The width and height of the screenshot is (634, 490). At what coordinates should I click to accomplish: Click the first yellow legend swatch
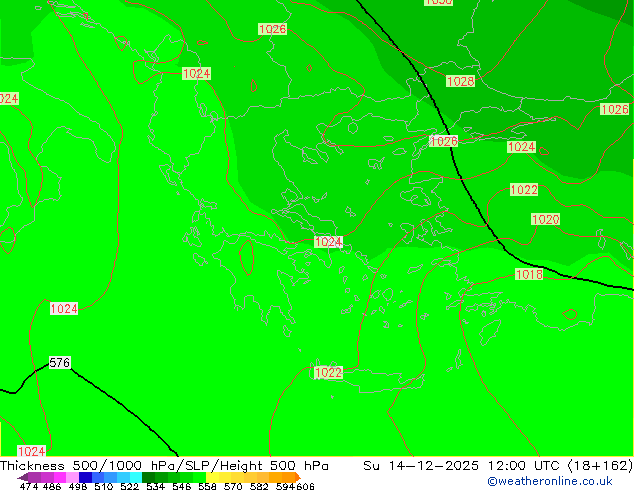point(212,477)
